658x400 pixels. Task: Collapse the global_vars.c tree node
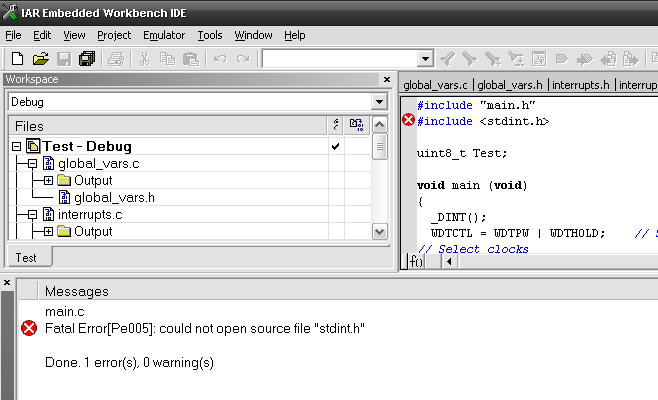pyautogui.click(x=32, y=164)
